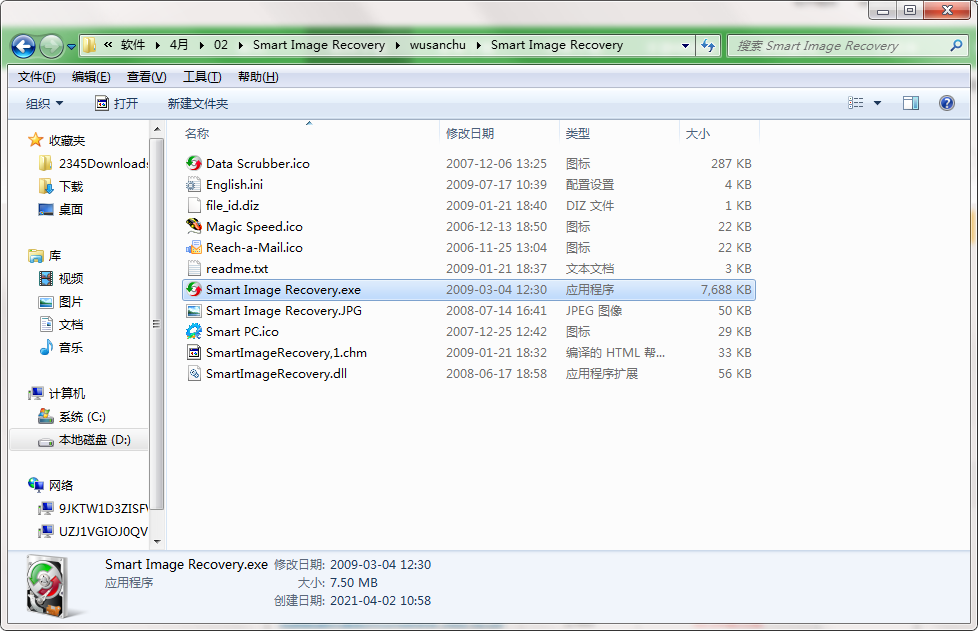Image resolution: width=978 pixels, height=631 pixels.
Task: Click 网络 in the navigation pane
Action: pos(61,486)
